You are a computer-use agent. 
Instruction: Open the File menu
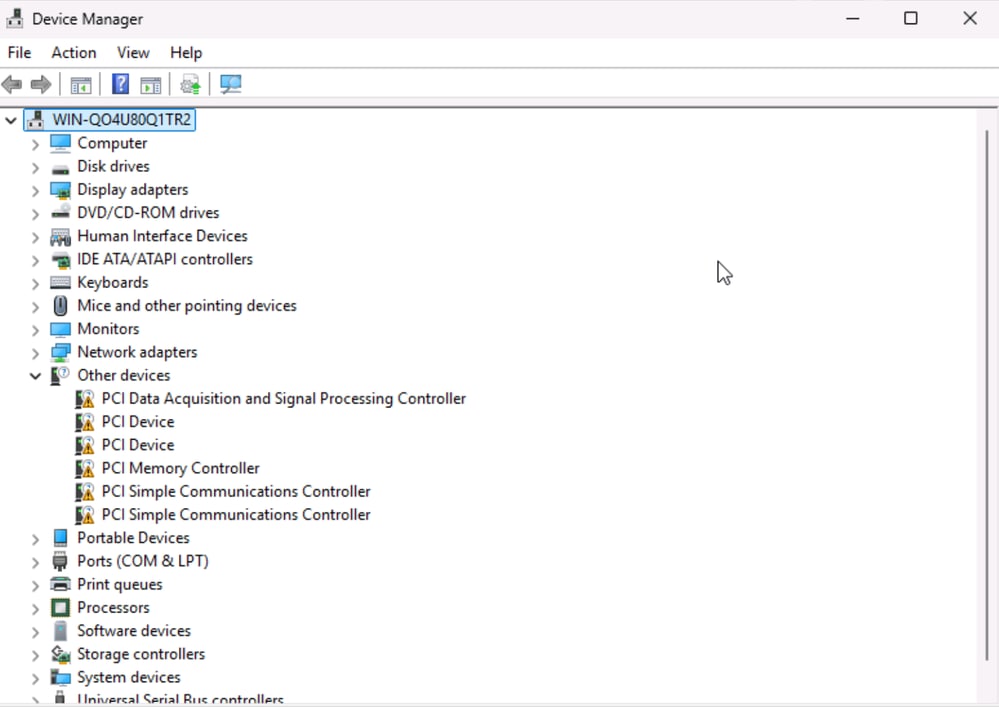click(18, 52)
